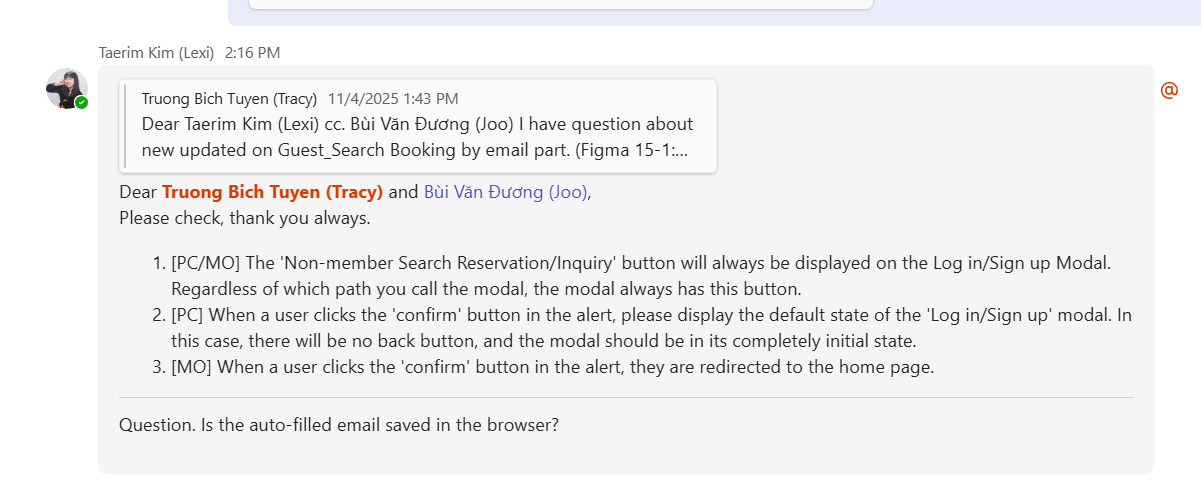Click the gray left bar of the quoted reply
Screen dimensions: 1201x492
point(123,125)
